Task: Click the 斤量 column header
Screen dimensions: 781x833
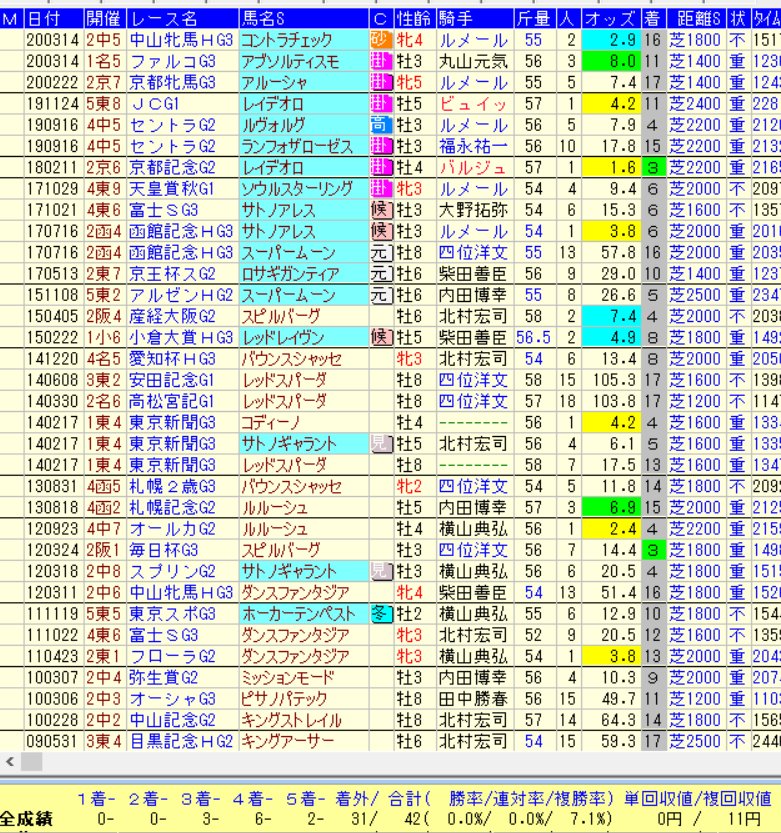Action: point(535,19)
